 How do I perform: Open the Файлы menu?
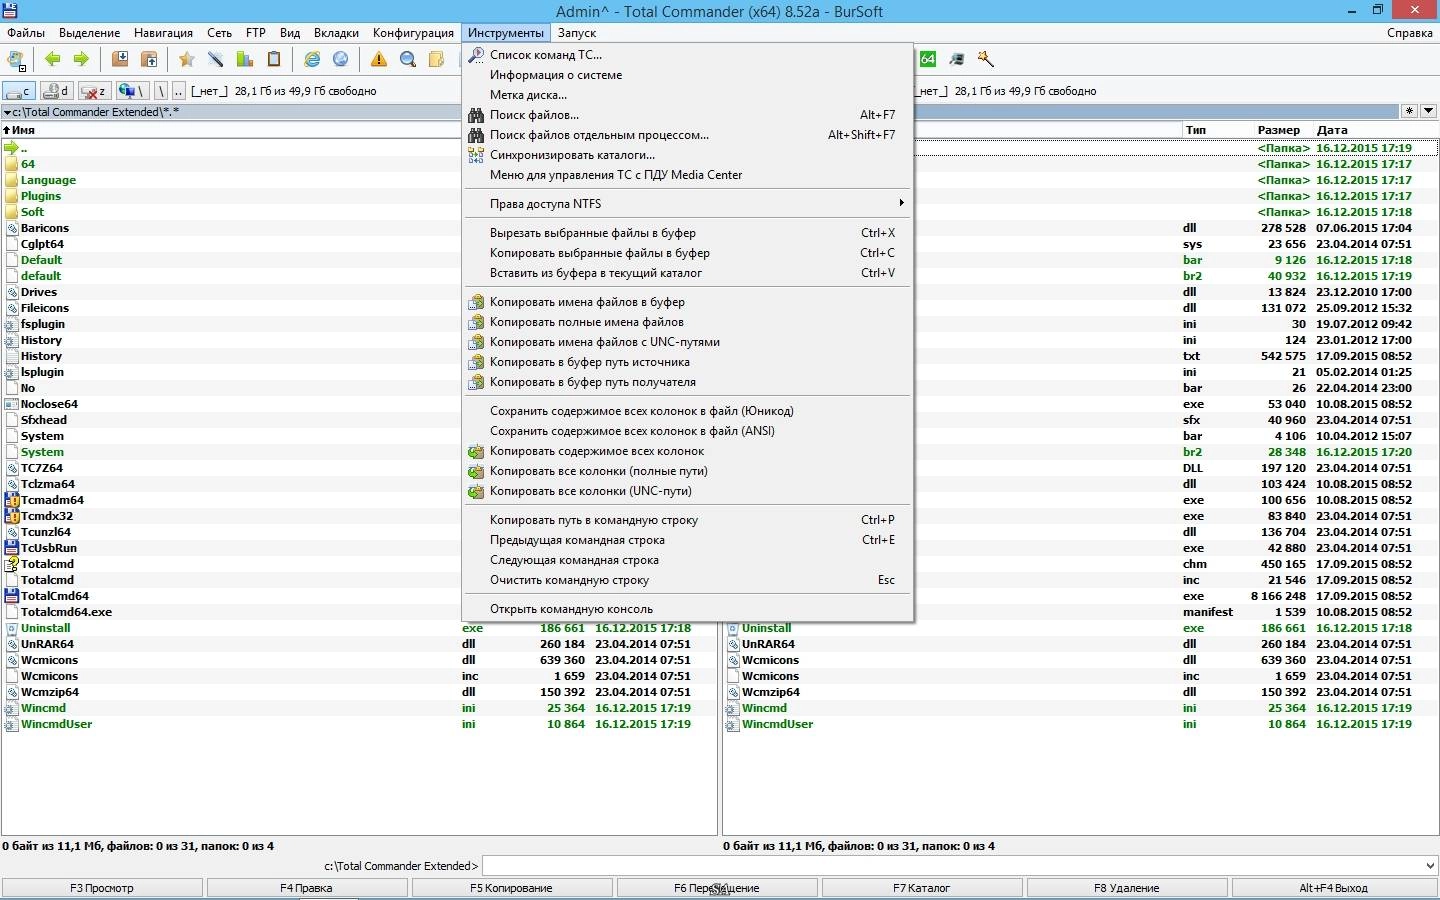(x=26, y=32)
